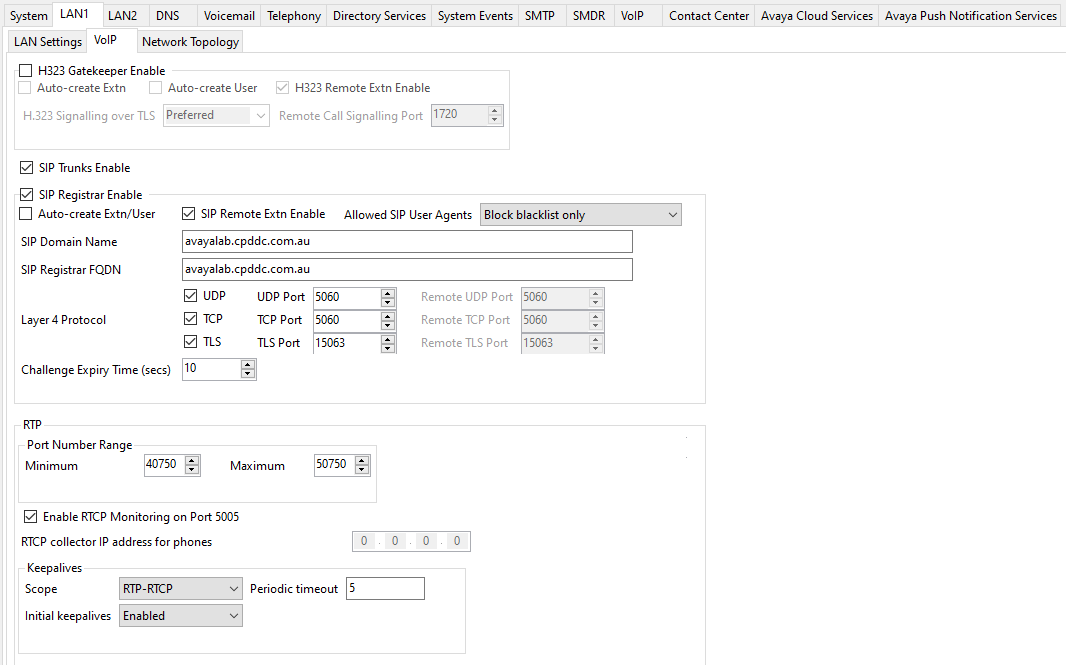
Task: Decrease the RTP Maximum port spinner
Action: [x=362, y=470]
